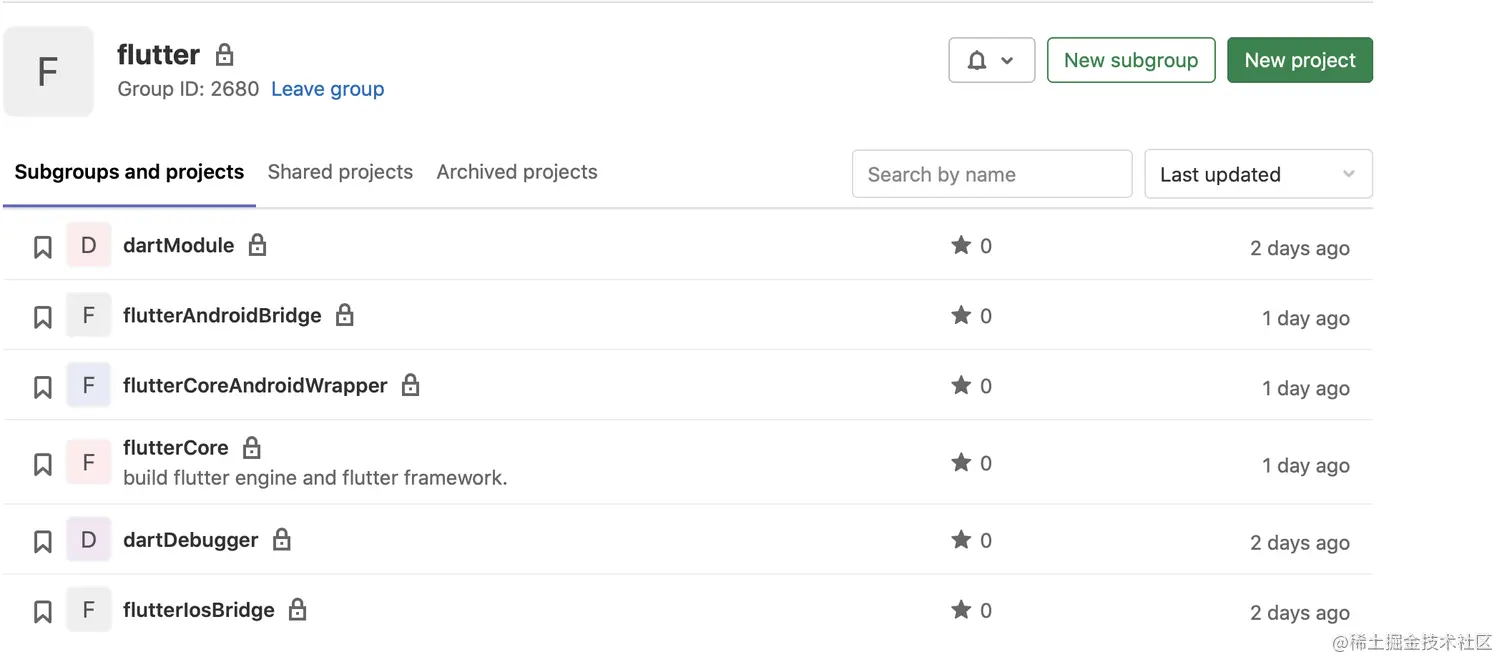Bookmark the flutterIosBridge project
The width and height of the screenshot is (1512, 672).
(42, 609)
